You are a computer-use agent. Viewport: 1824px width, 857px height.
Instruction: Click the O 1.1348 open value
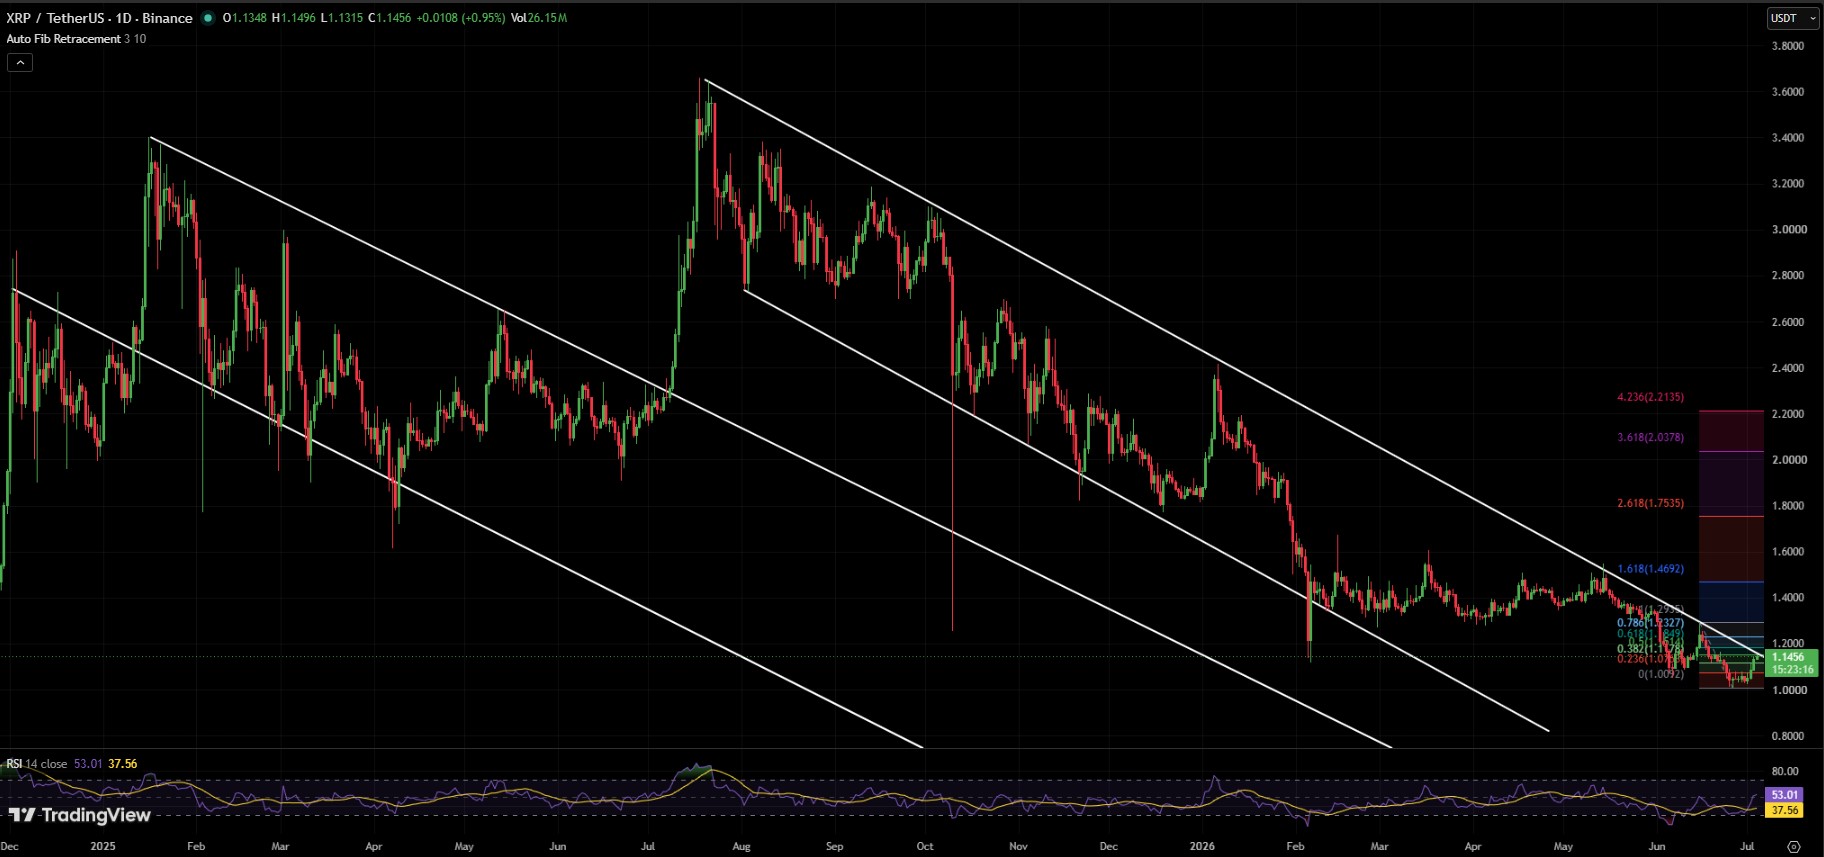(x=244, y=18)
